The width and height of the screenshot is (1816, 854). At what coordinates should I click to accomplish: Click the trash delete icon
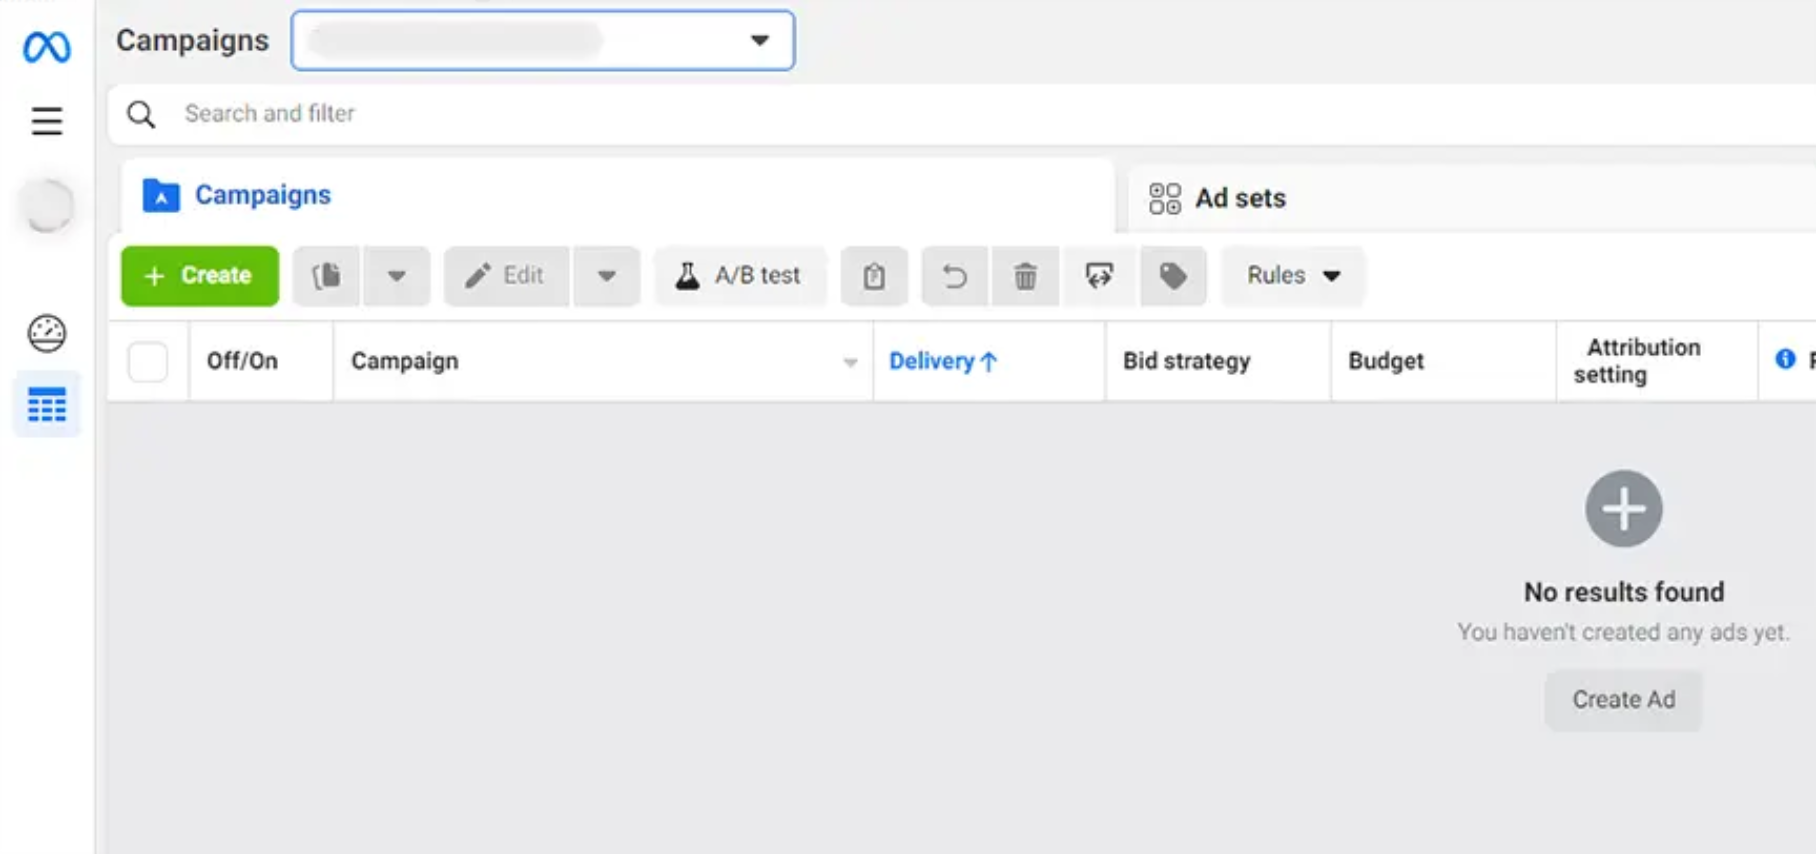point(1025,276)
